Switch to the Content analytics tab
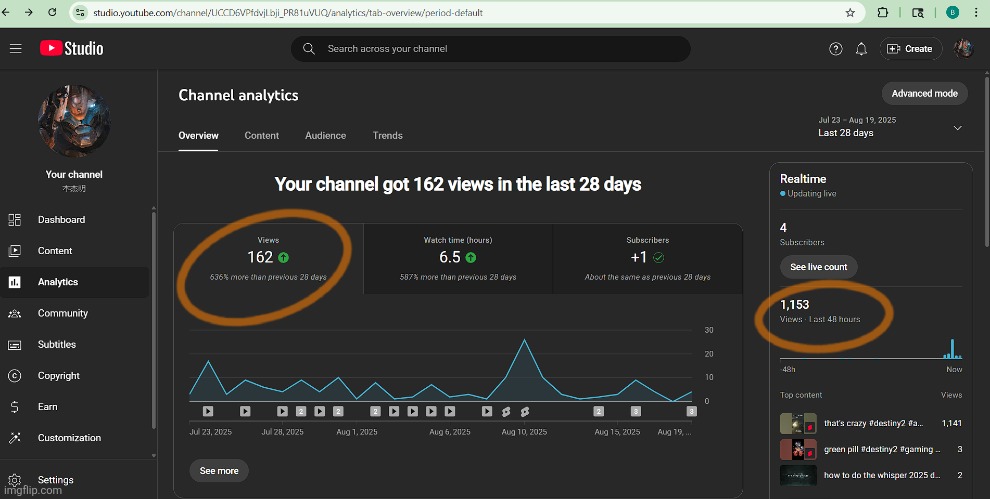Screen dimensions: 990x499 [x=261, y=135]
